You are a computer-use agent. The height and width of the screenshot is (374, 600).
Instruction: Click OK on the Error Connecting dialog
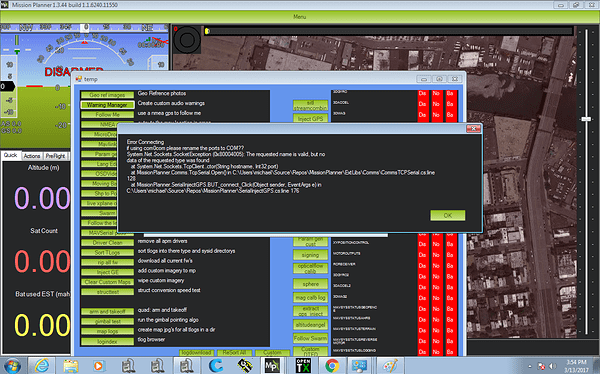[448, 216]
